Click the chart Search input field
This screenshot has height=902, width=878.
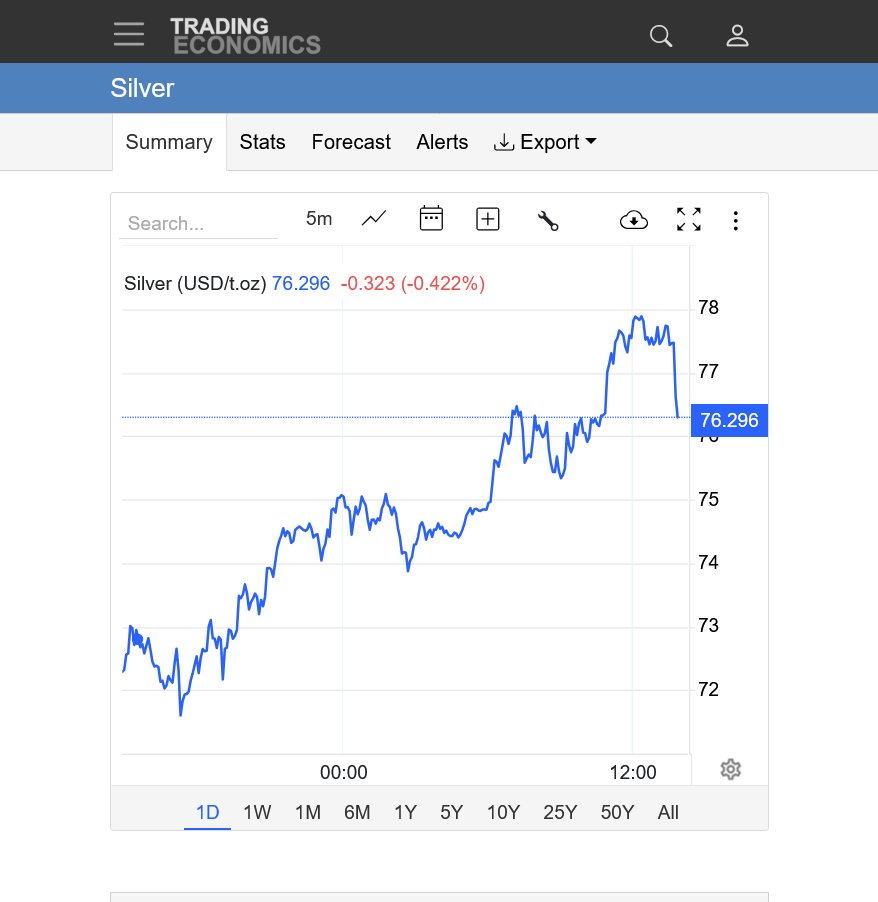pyautogui.click(x=198, y=224)
